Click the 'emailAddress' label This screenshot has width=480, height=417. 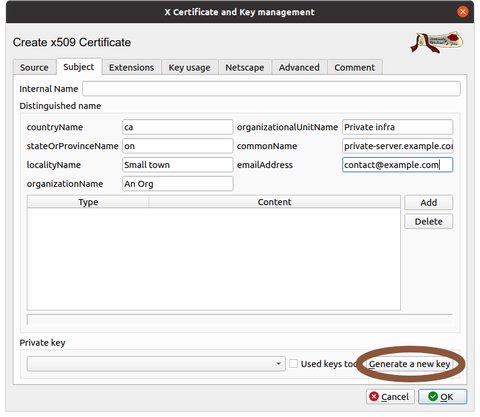pos(265,165)
